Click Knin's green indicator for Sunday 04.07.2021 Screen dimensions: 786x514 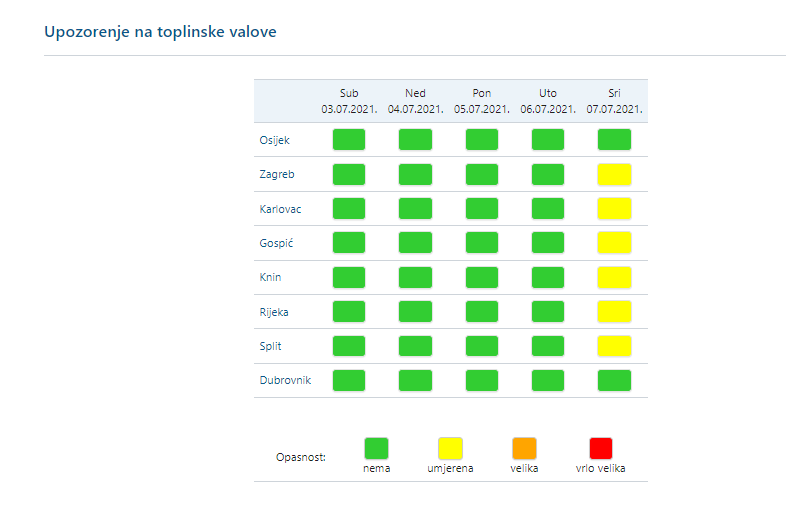click(x=415, y=277)
